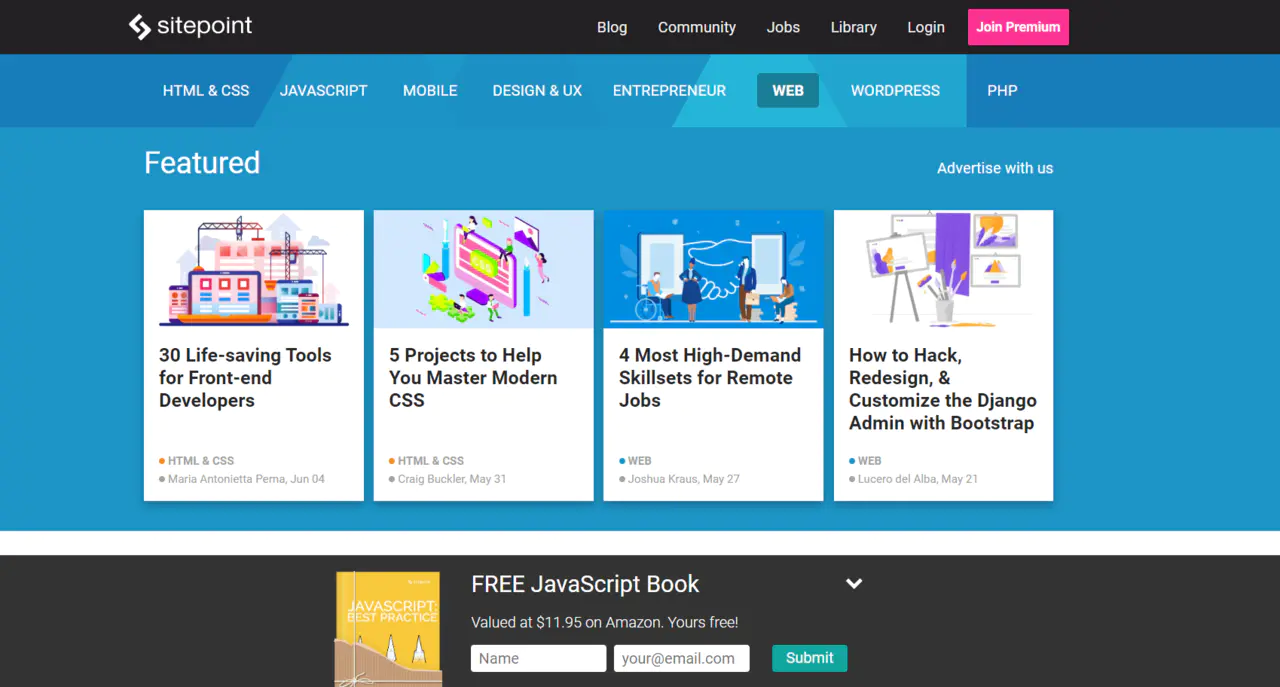Open the Django Admin article image

pyautogui.click(x=944, y=269)
